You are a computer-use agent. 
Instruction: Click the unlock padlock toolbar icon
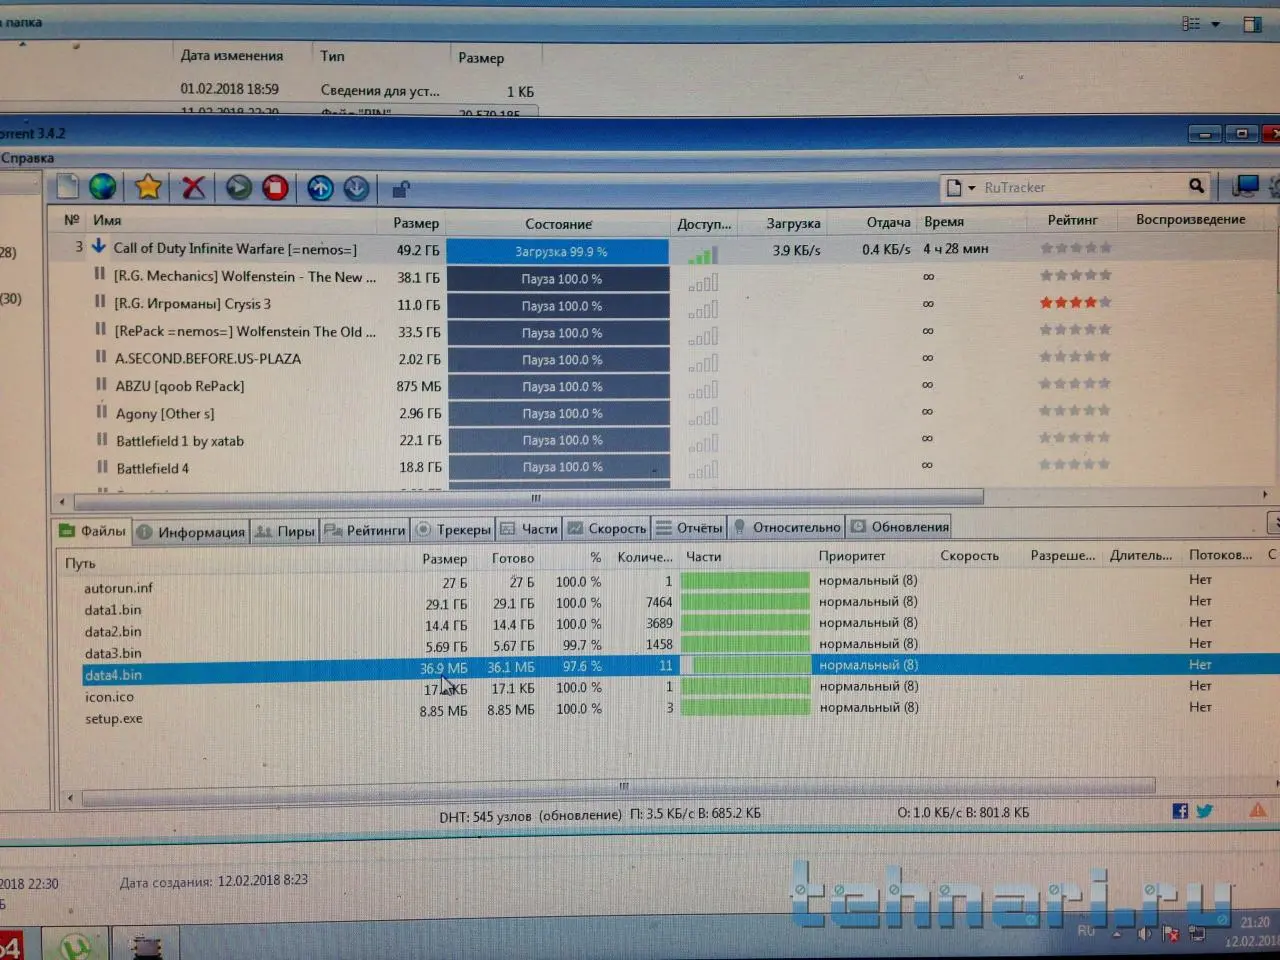(400, 189)
